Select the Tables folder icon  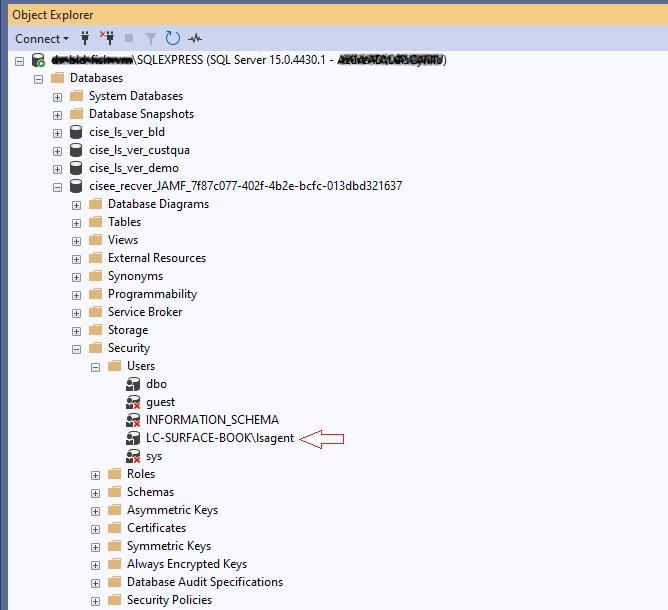coord(95,222)
